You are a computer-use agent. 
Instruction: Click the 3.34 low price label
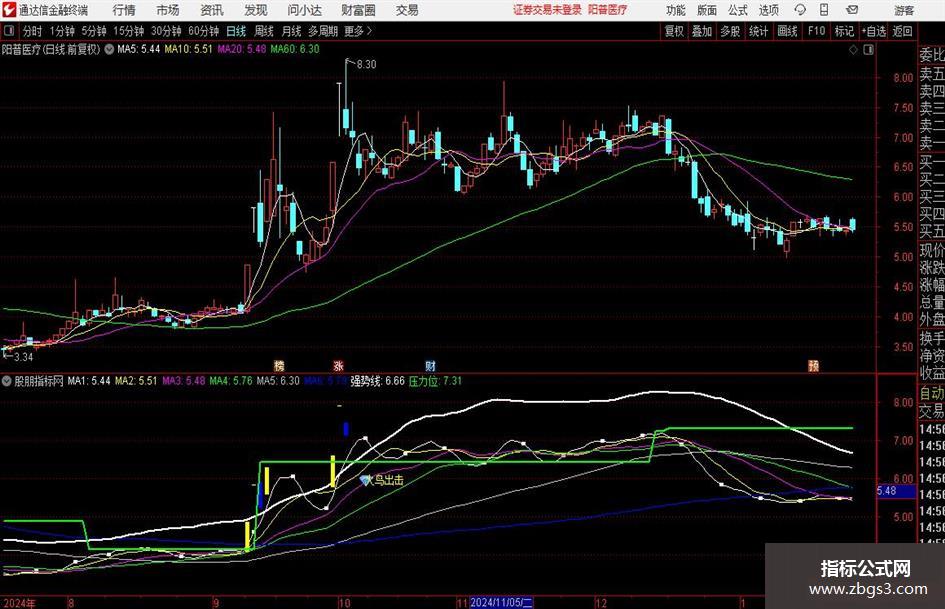[24, 357]
